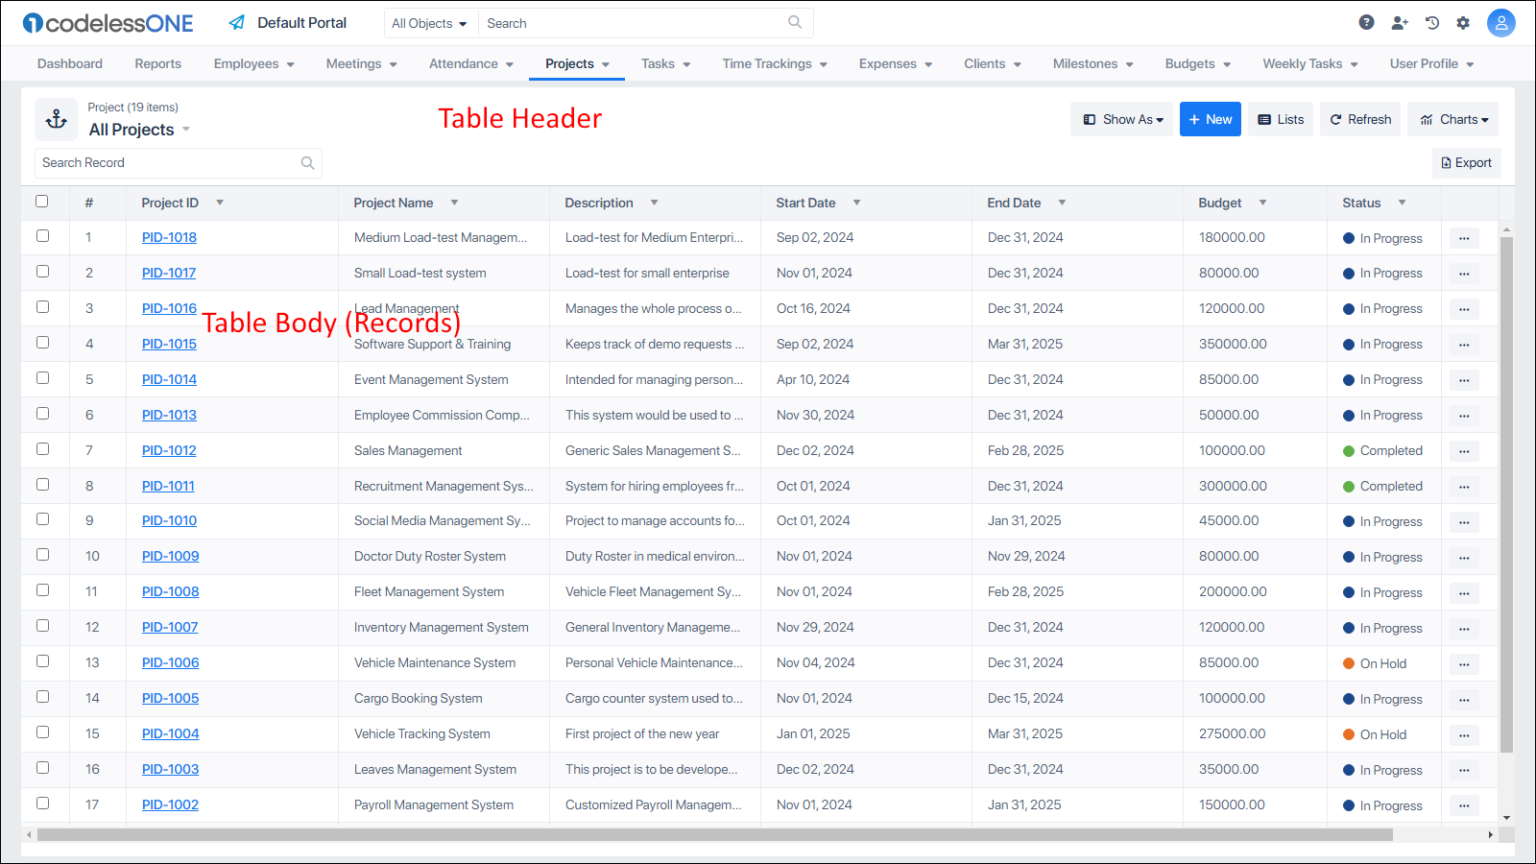The height and width of the screenshot is (864, 1536).
Task: Click the anchor icon beside All Projects
Action: (57, 119)
